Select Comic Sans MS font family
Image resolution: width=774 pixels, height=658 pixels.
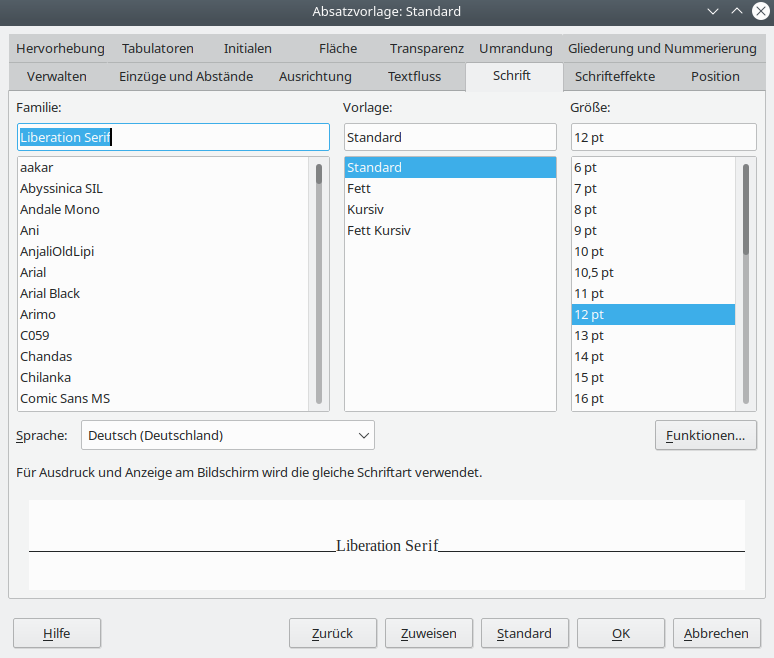[65, 398]
